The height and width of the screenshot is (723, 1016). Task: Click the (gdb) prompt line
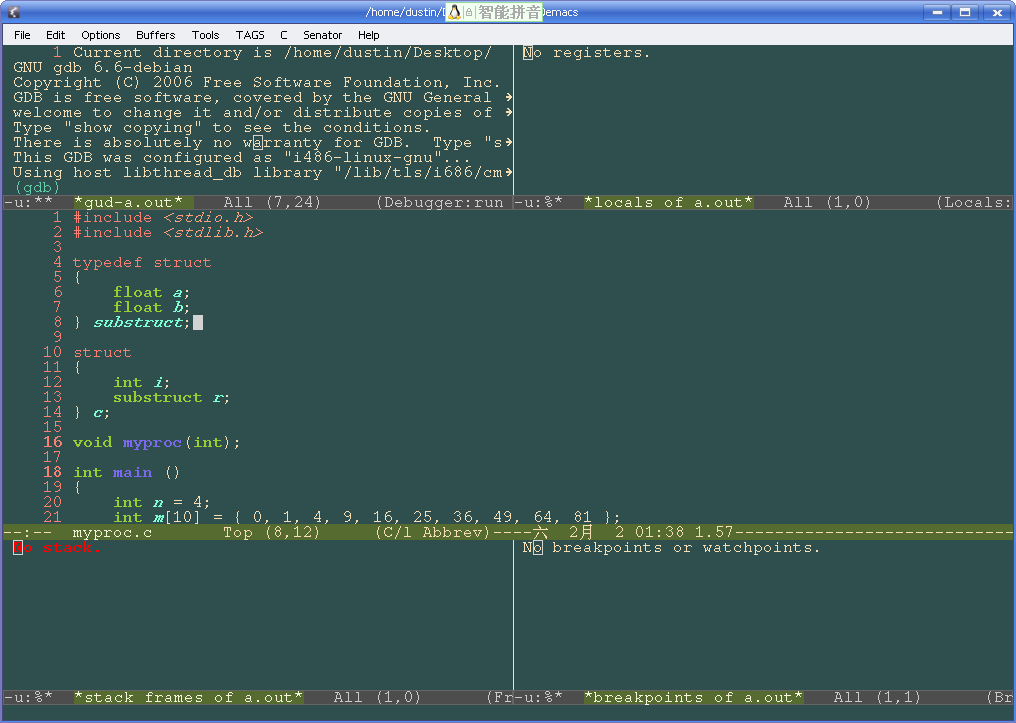coord(37,187)
